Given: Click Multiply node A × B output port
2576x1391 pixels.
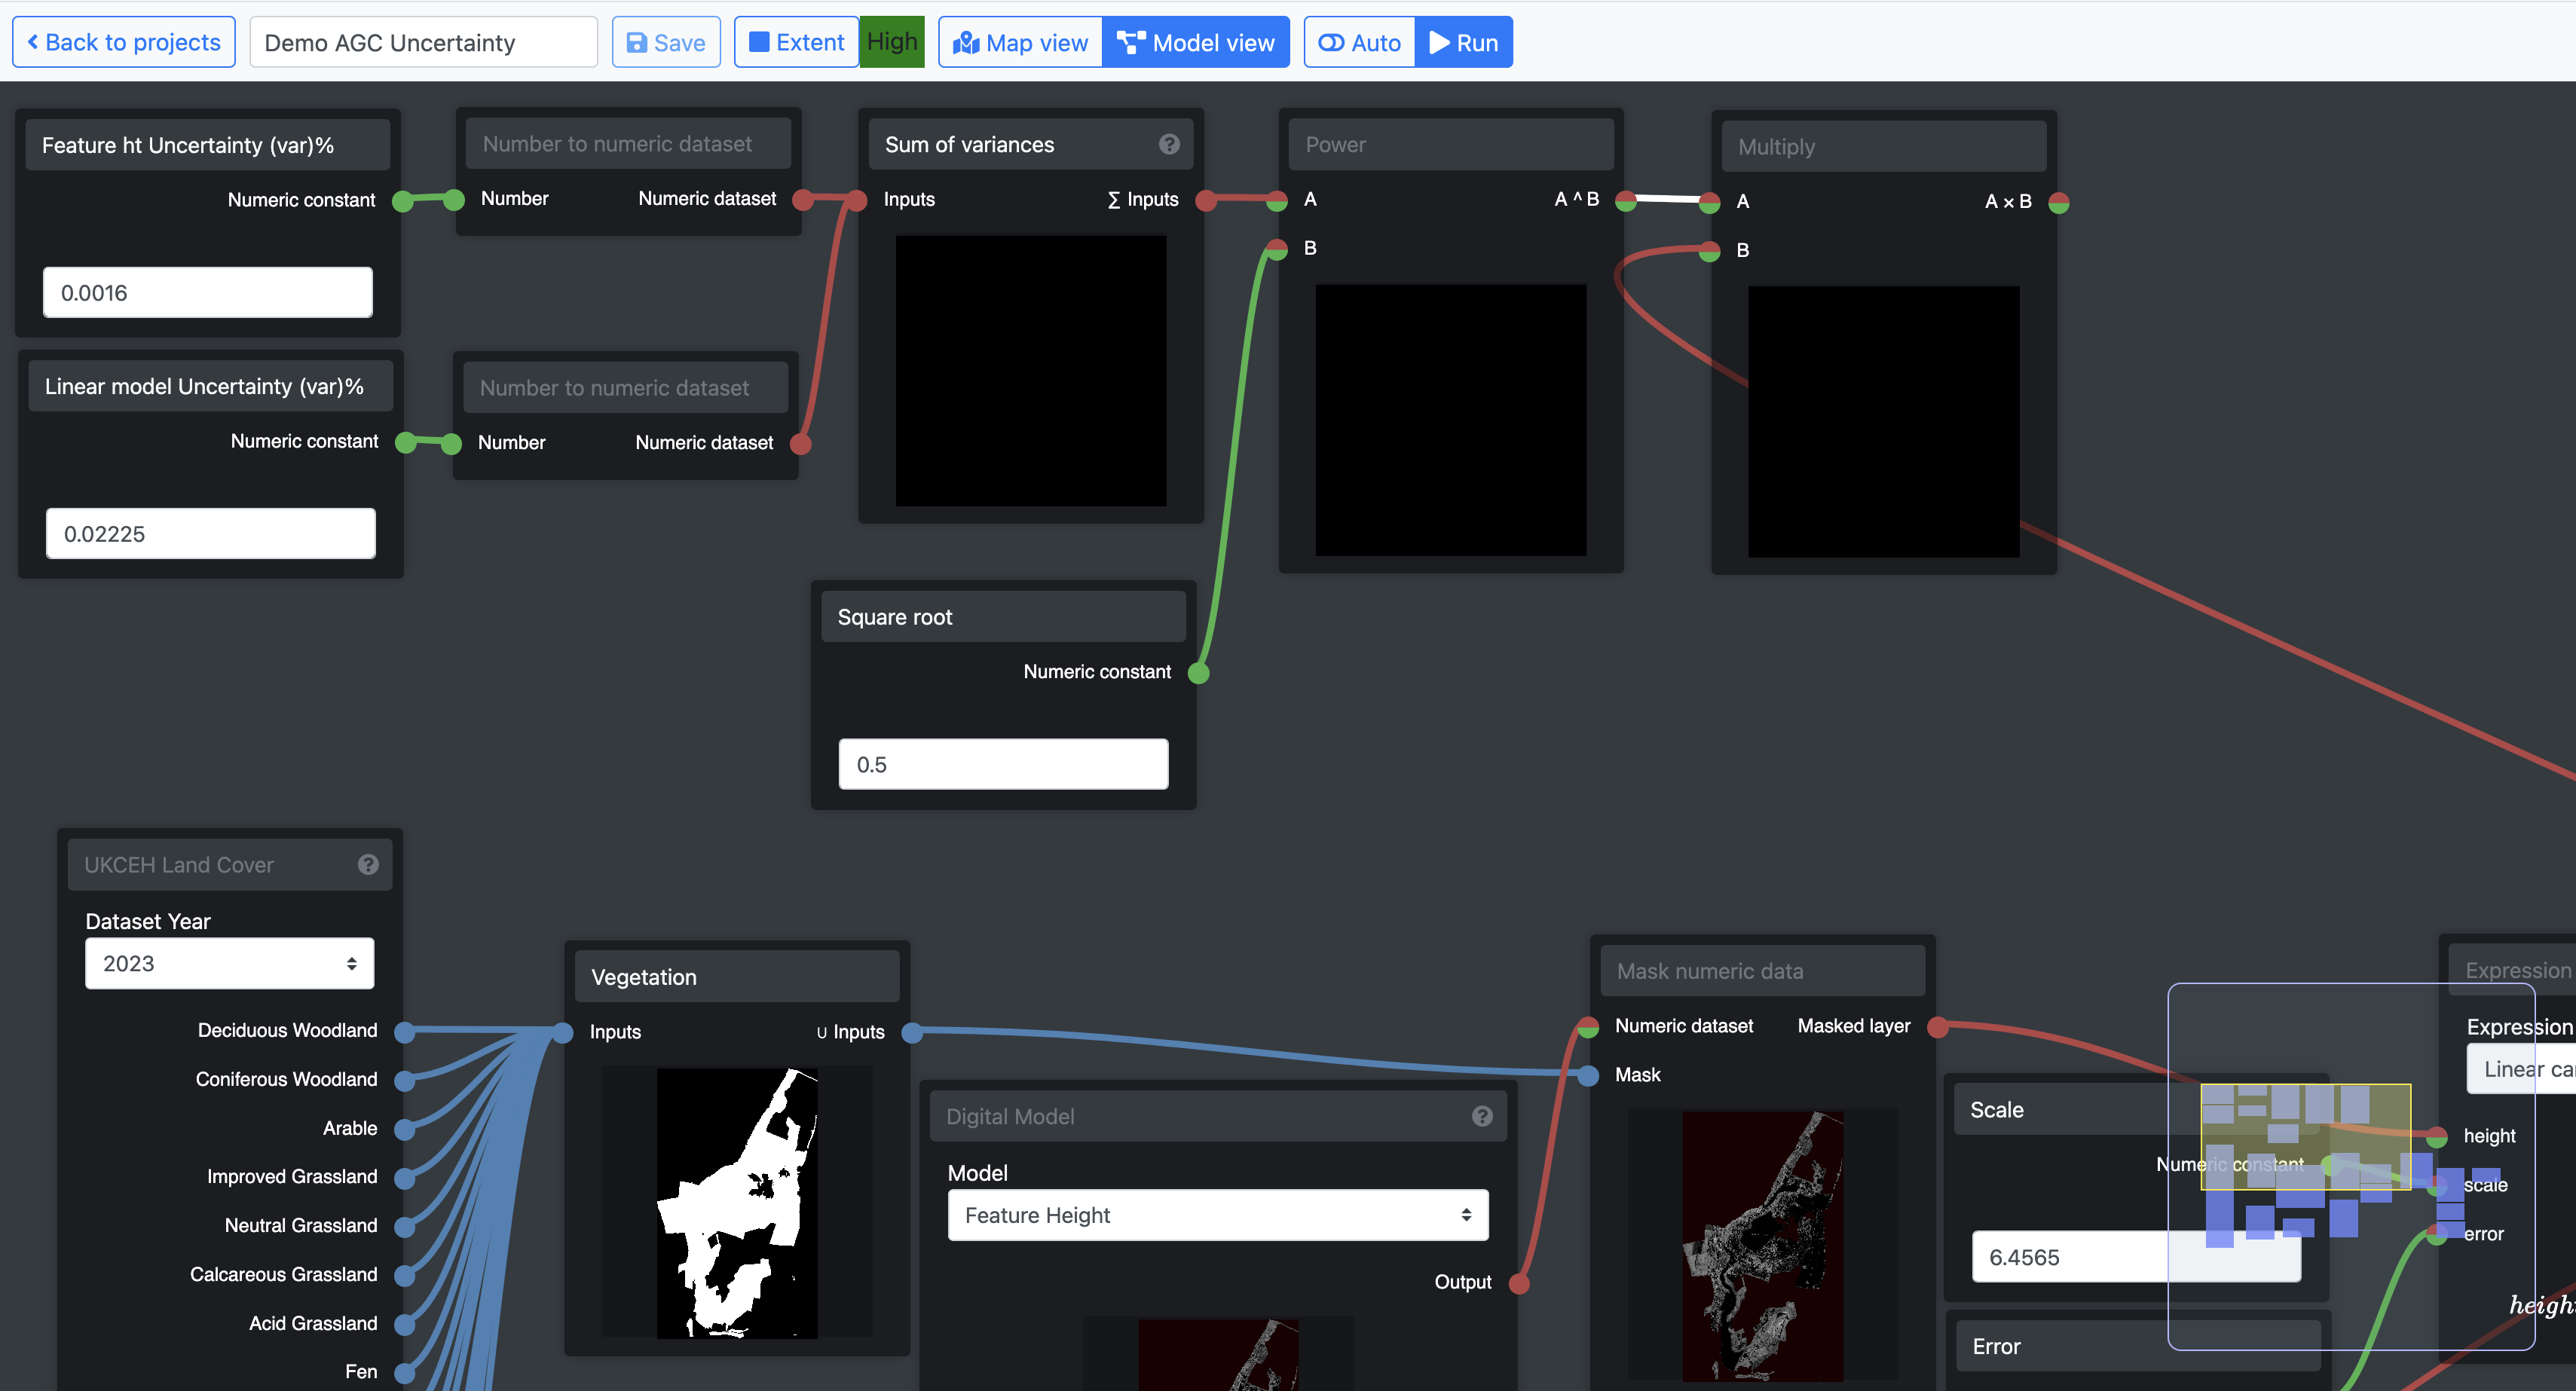Looking at the screenshot, I should coord(2058,203).
